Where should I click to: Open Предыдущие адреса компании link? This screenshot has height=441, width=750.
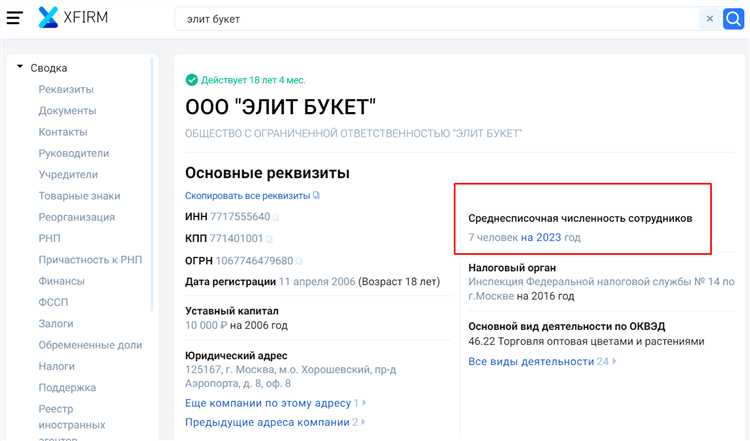pos(267,422)
